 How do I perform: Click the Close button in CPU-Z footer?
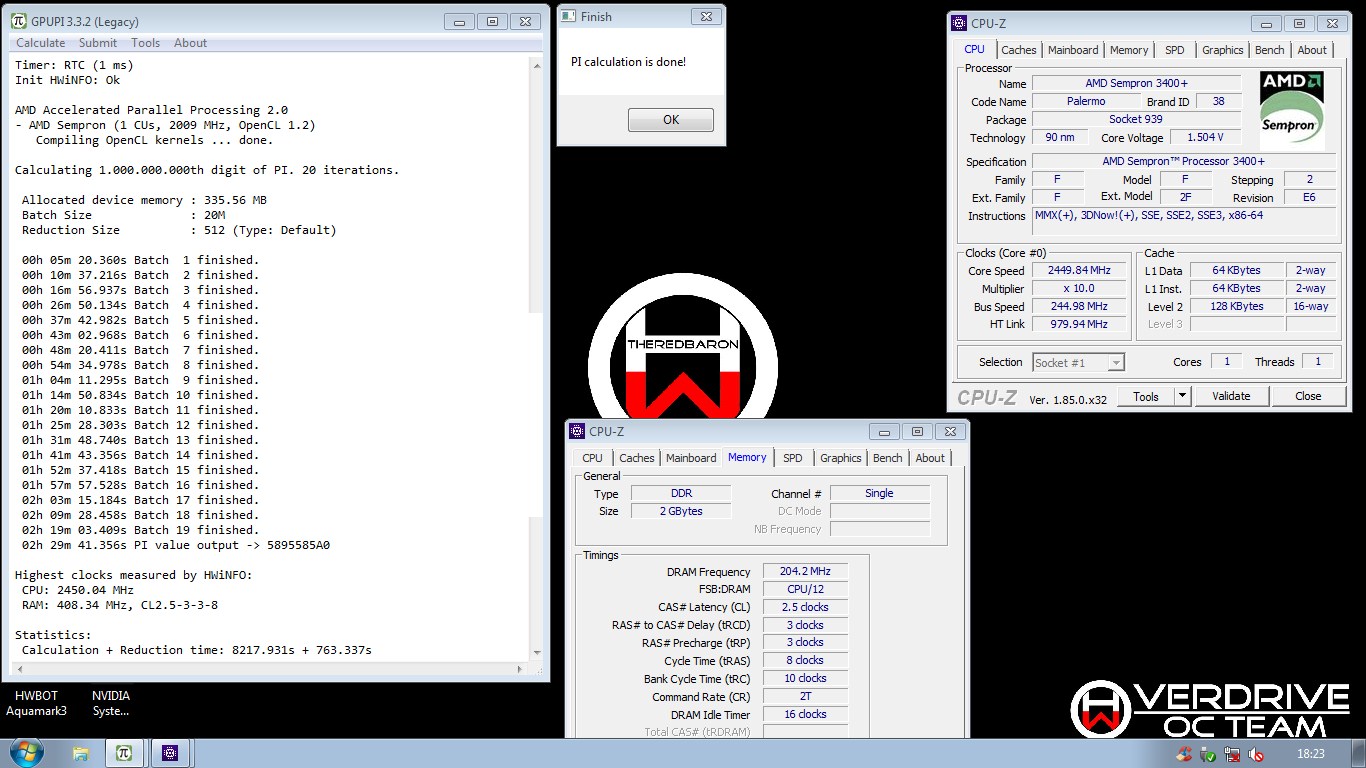click(x=1308, y=396)
